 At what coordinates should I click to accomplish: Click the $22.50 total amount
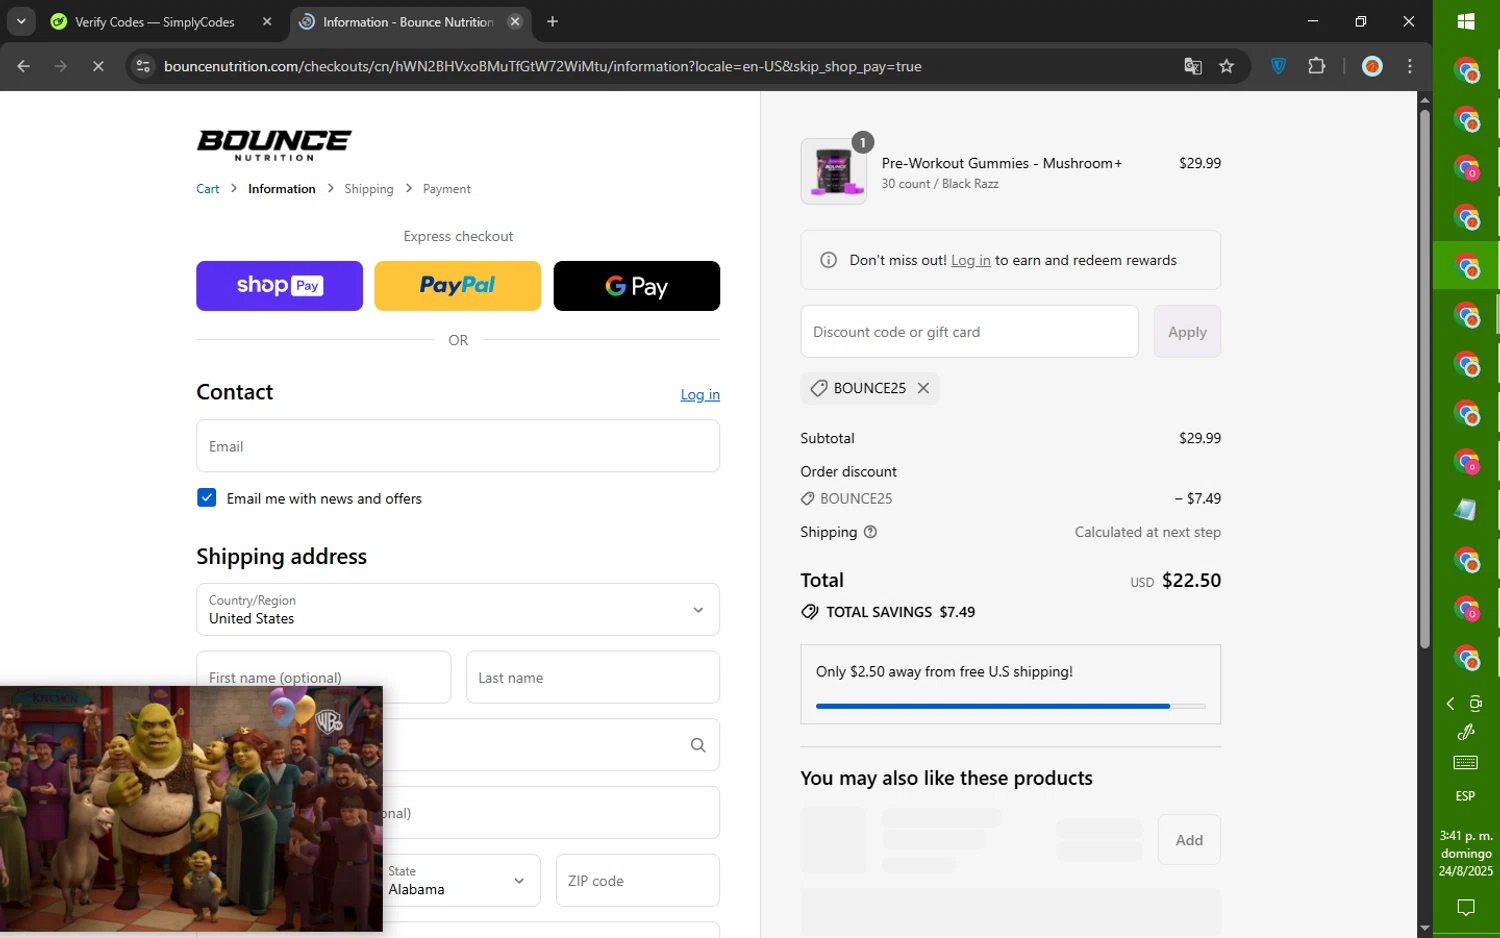pyautogui.click(x=1191, y=580)
